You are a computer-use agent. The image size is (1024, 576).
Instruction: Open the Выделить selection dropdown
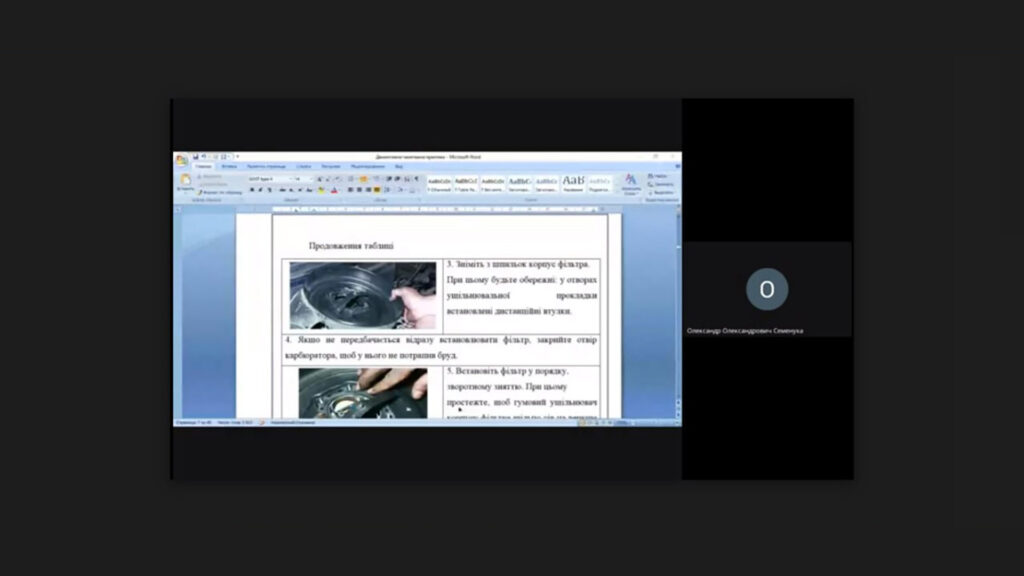click(x=662, y=193)
